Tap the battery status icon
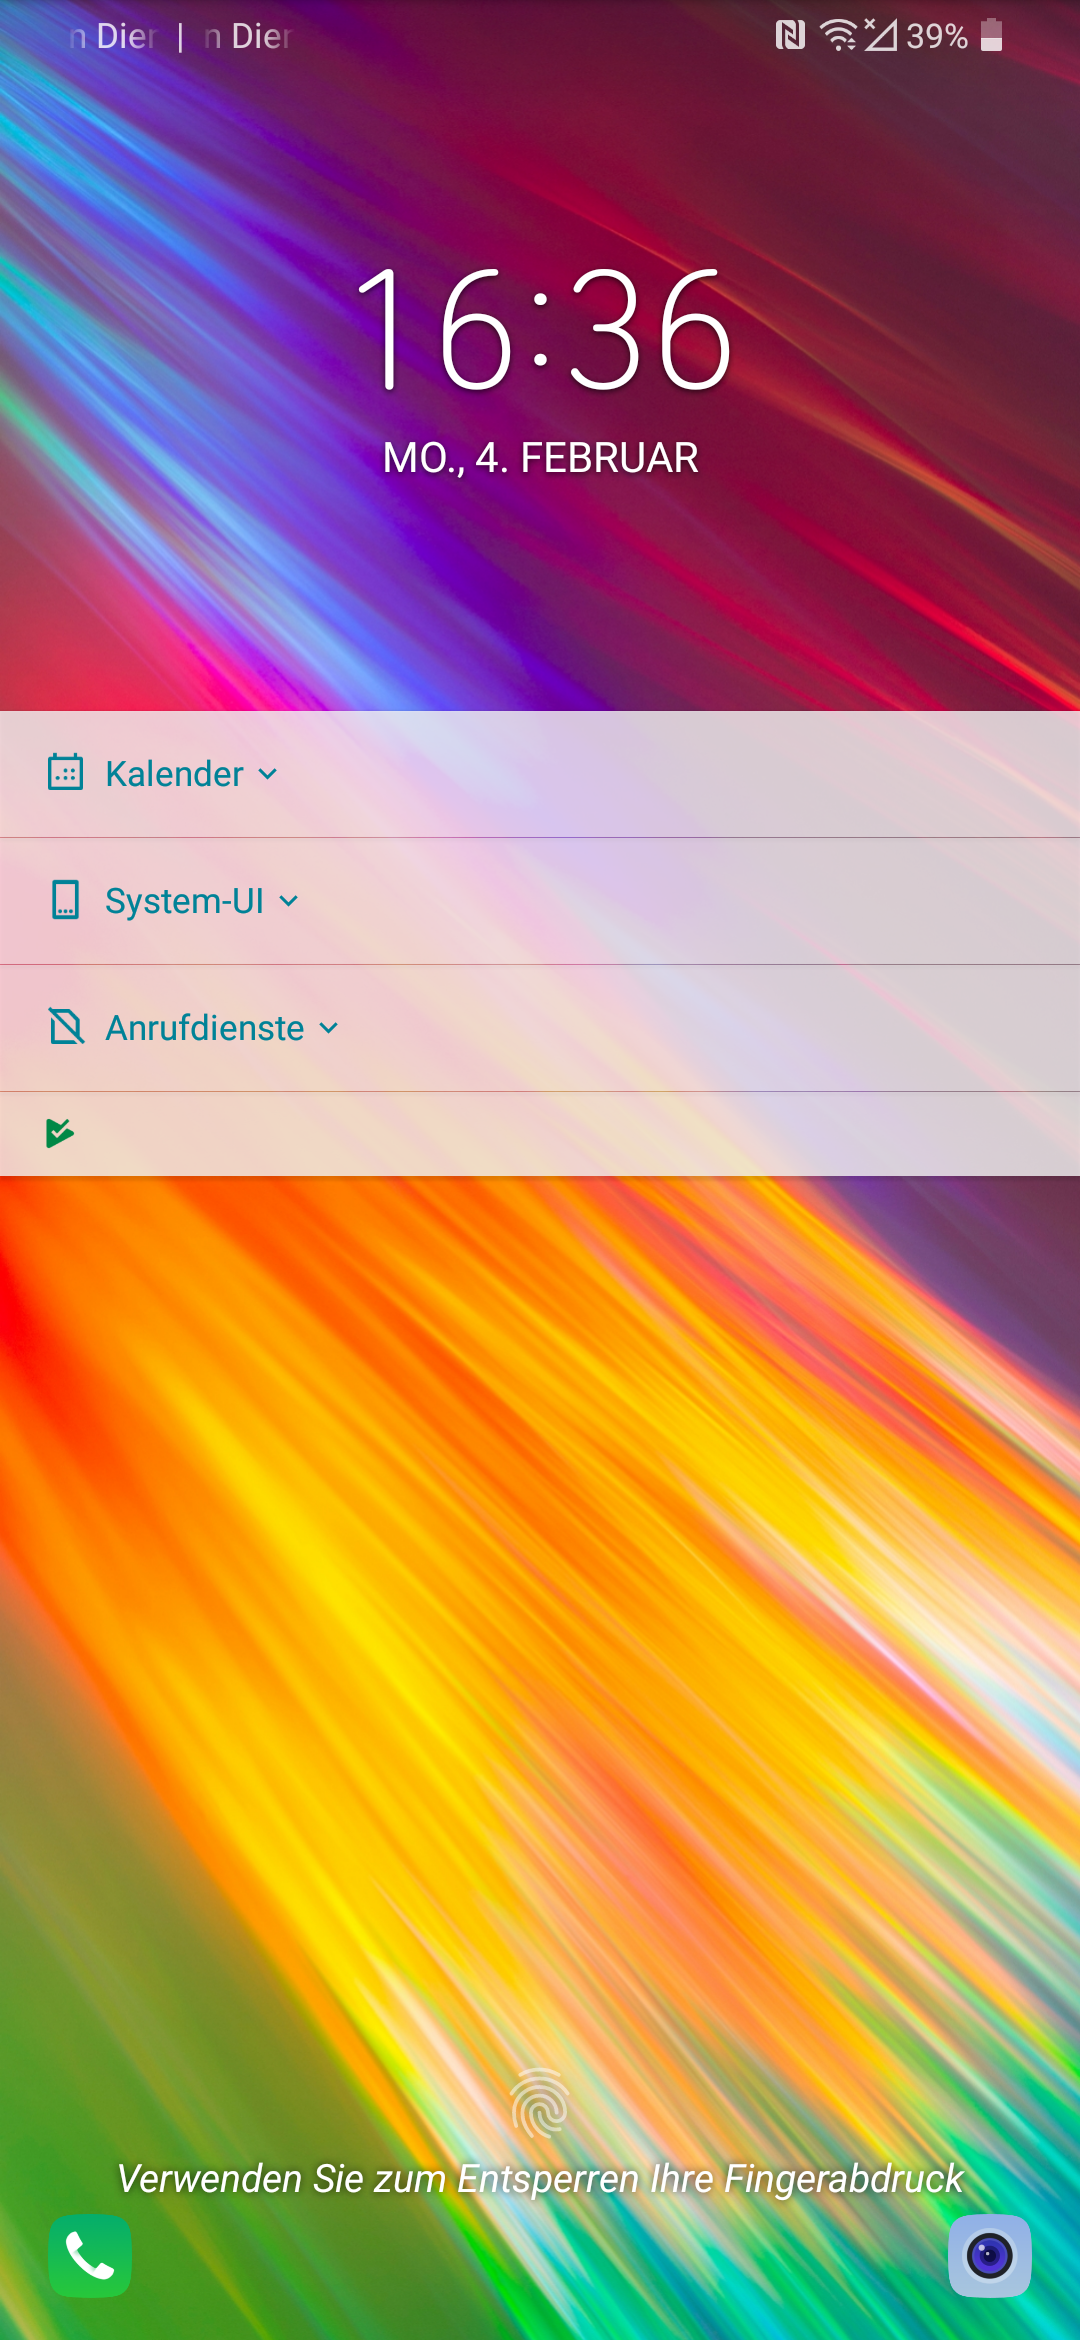1080x2340 pixels. [991, 35]
